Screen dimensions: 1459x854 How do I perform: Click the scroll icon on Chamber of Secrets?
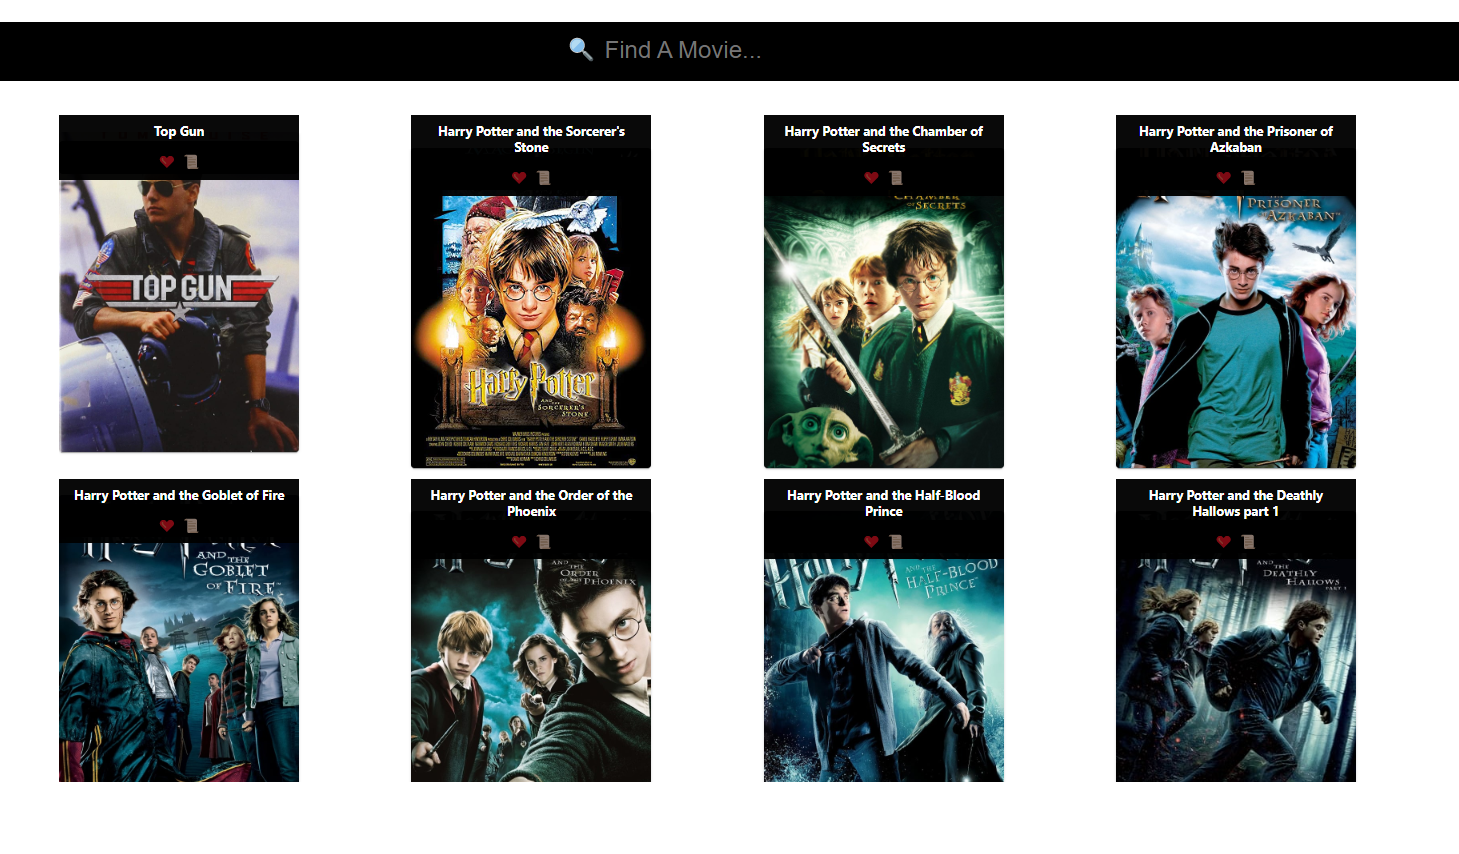pos(895,177)
